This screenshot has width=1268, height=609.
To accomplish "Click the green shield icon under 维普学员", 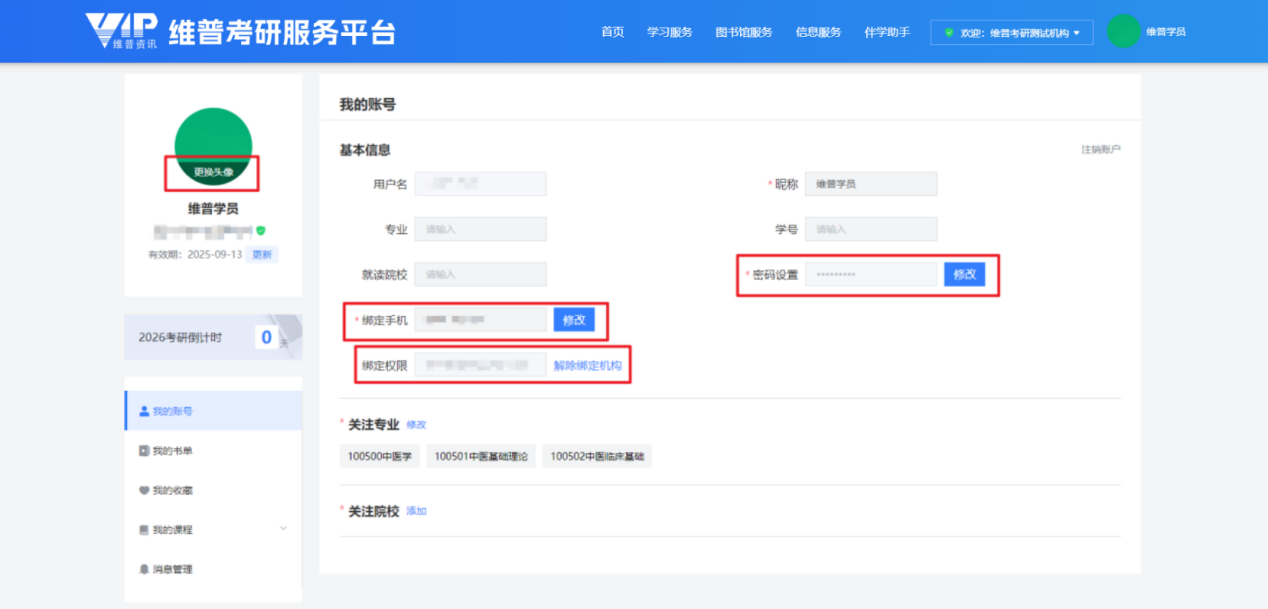I will (261, 230).
